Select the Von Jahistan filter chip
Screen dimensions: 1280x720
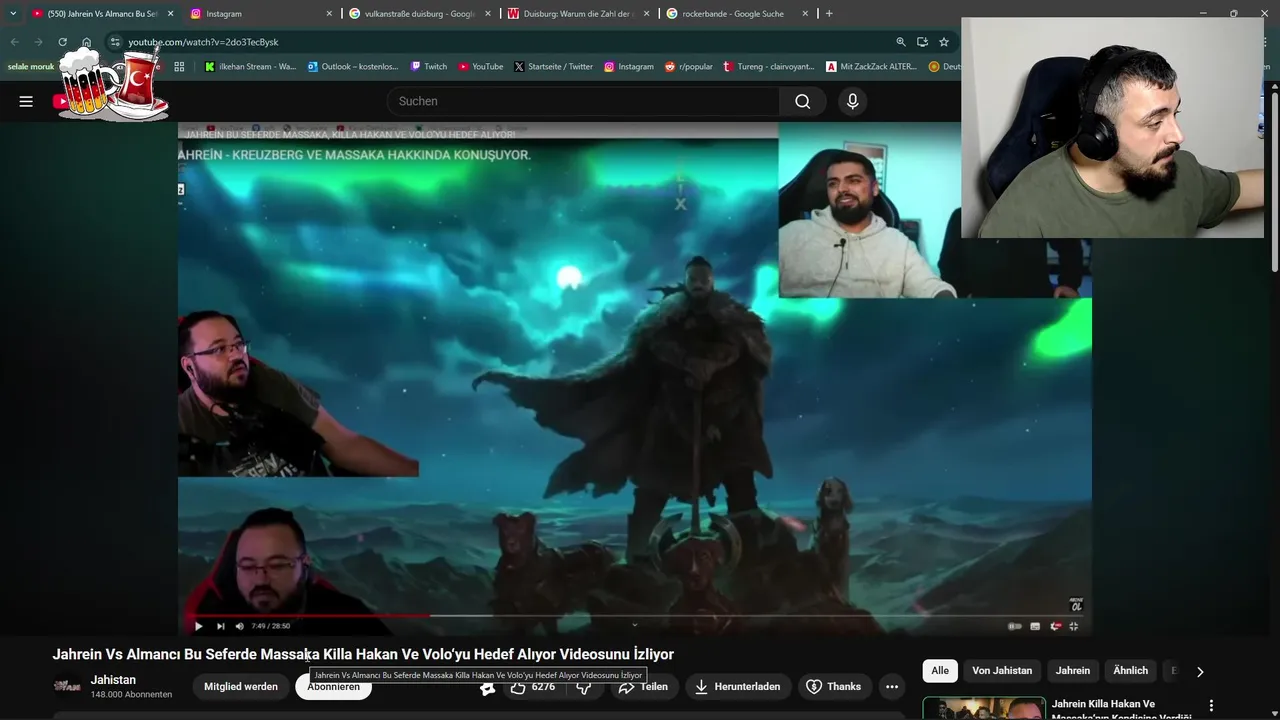tap(1002, 671)
